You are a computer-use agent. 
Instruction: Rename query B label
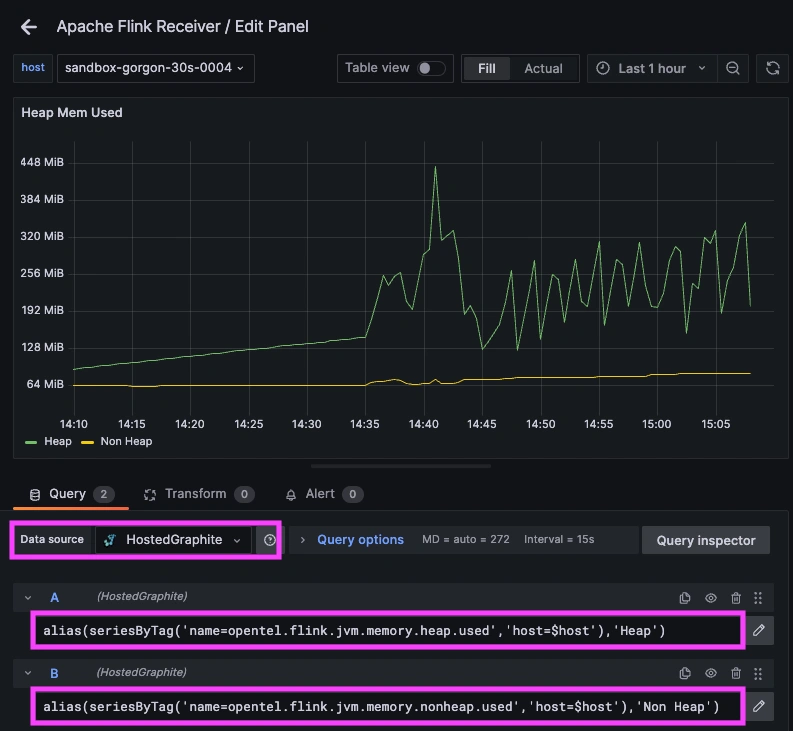[55, 673]
